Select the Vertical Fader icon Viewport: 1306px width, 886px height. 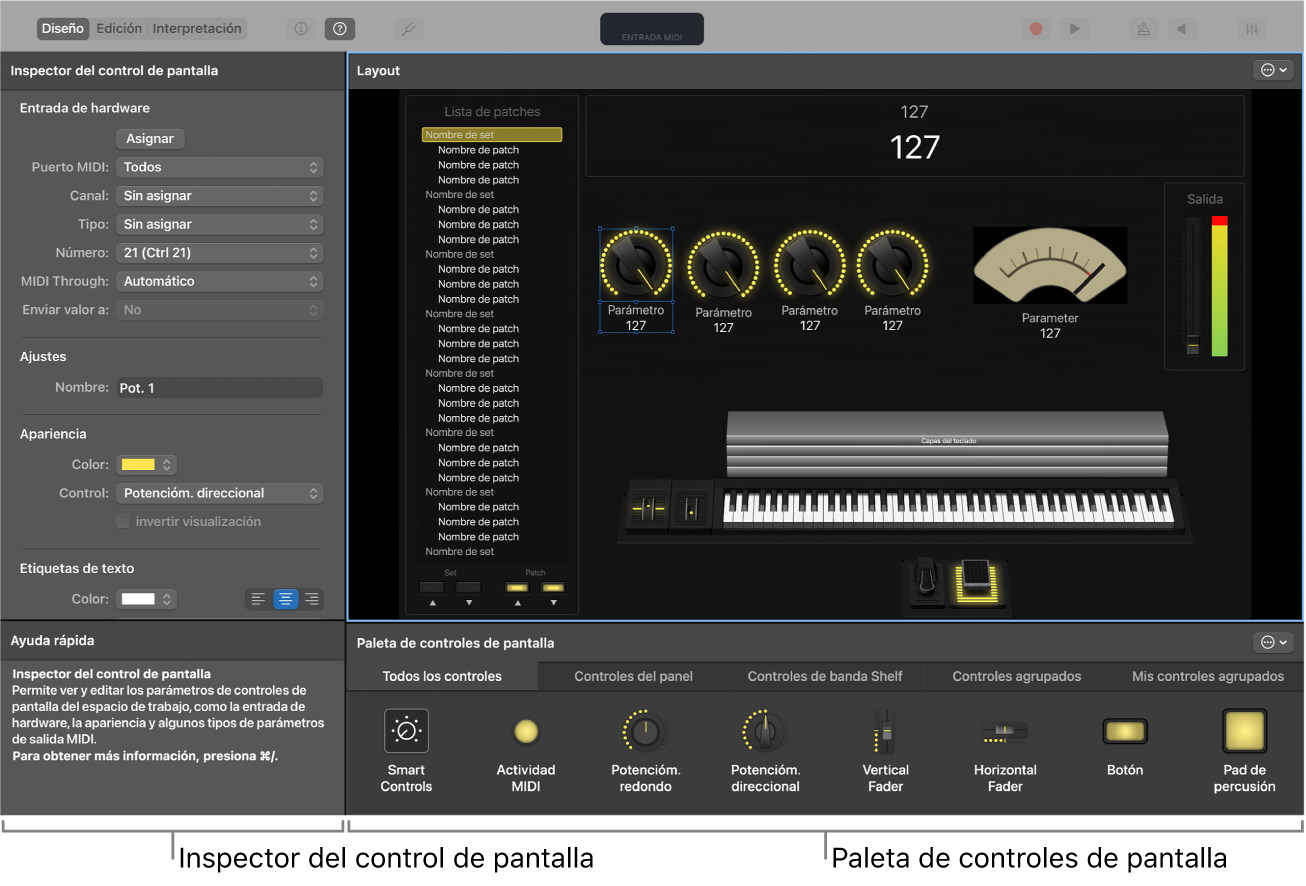[884, 730]
